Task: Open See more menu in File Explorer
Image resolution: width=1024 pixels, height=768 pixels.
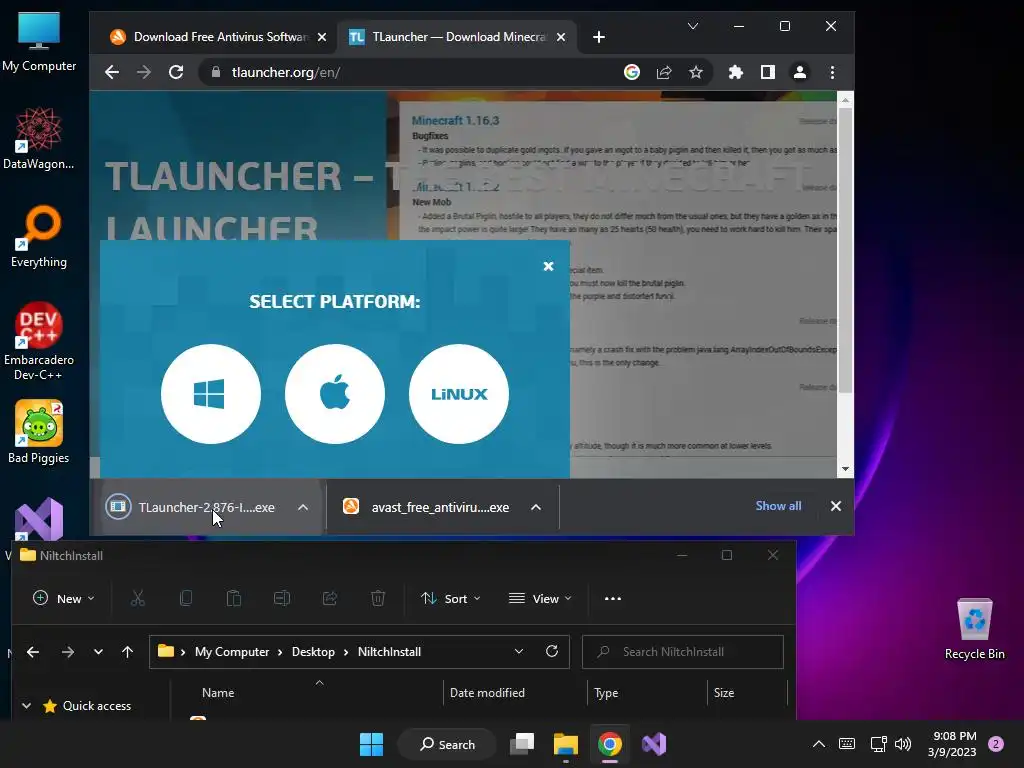Action: (x=613, y=598)
